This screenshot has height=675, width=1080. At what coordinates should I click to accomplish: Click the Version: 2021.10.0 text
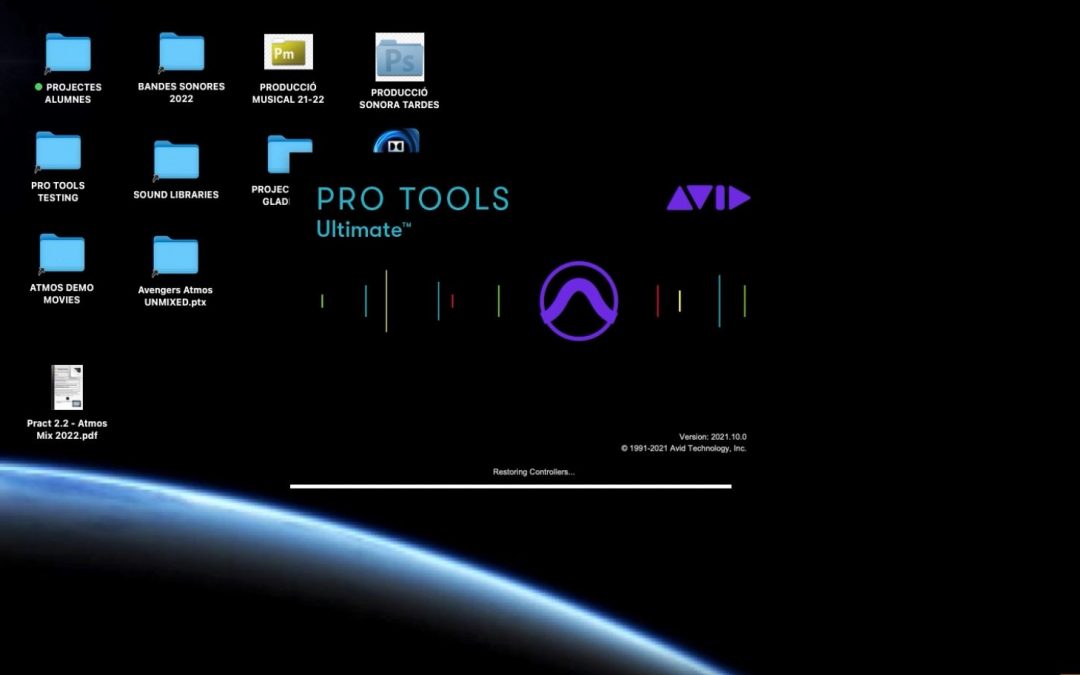point(712,437)
